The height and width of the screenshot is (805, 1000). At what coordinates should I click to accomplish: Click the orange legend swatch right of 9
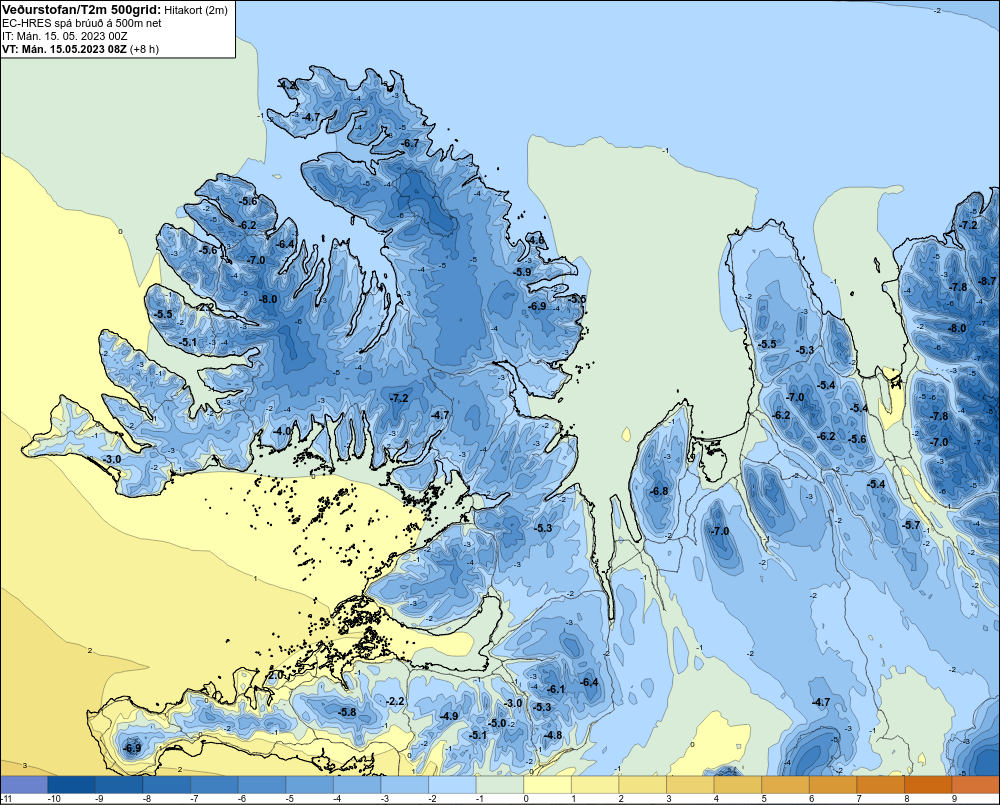pos(976,784)
